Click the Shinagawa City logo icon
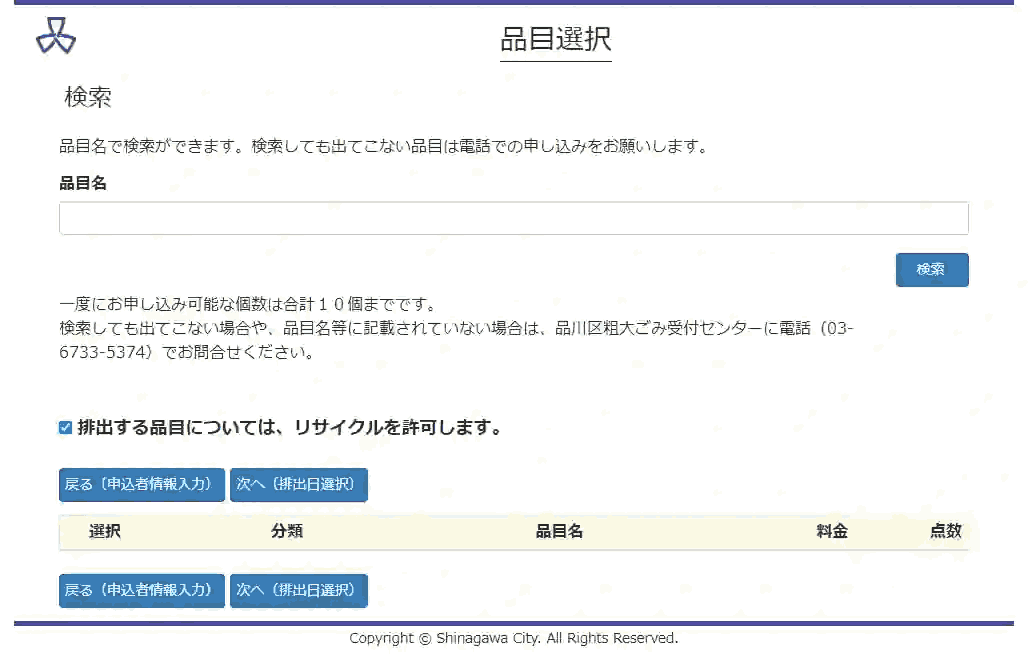Viewport: 1032px width, 654px height. pos(56,37)
